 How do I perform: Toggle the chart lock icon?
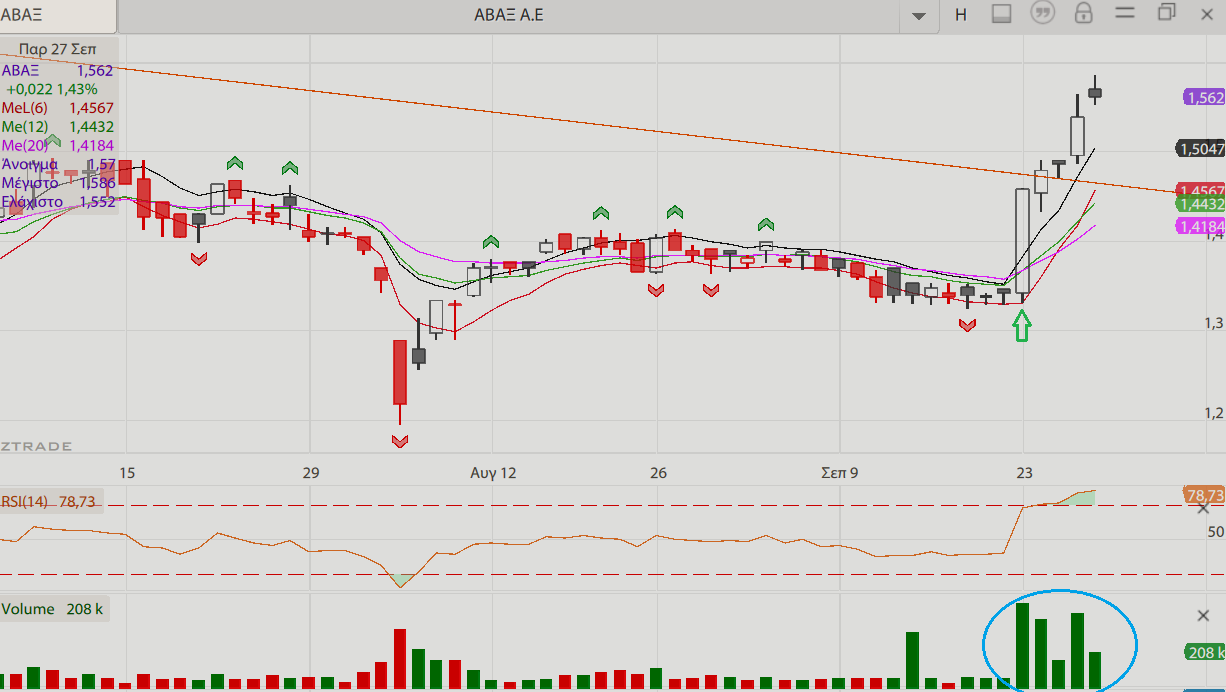tap(1083, 14)
